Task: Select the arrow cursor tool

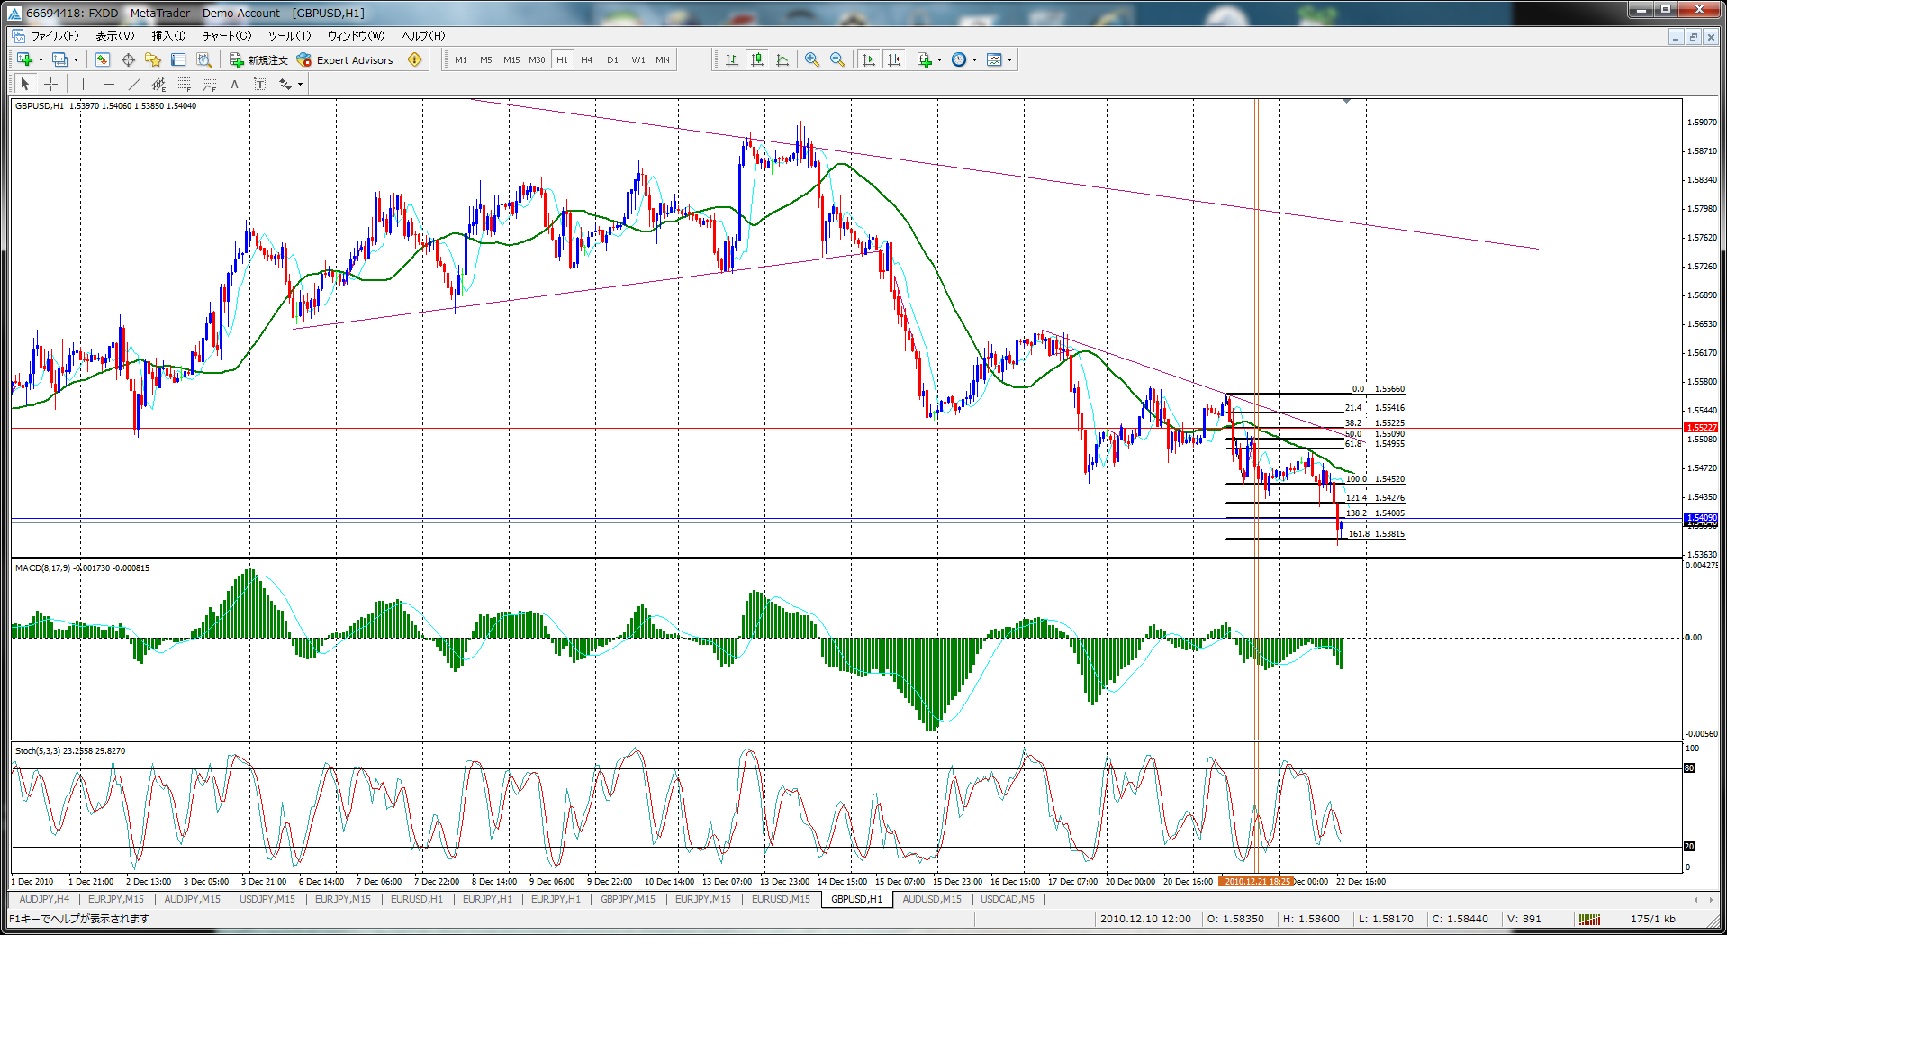Action: click(25, 84)
